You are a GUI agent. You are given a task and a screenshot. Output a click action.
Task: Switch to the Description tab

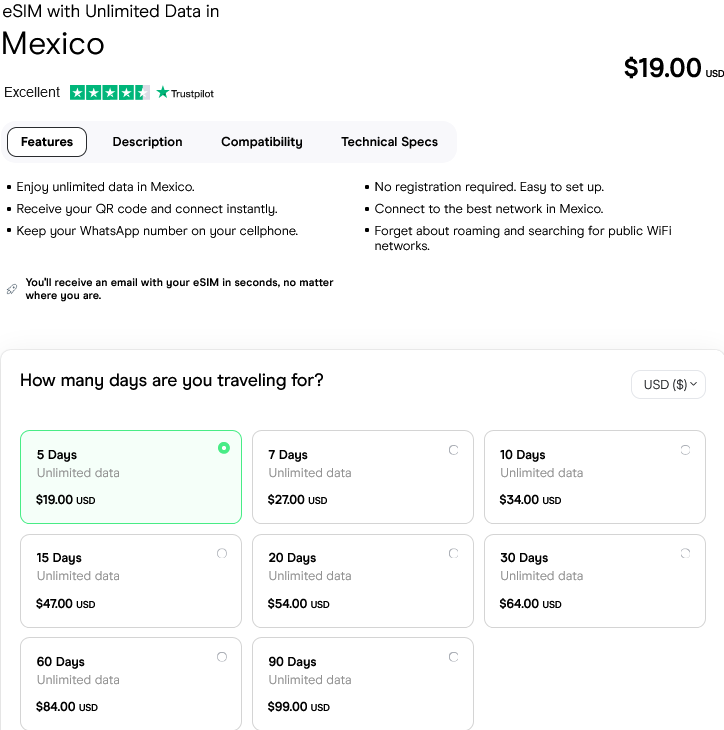tap(147, 142)
